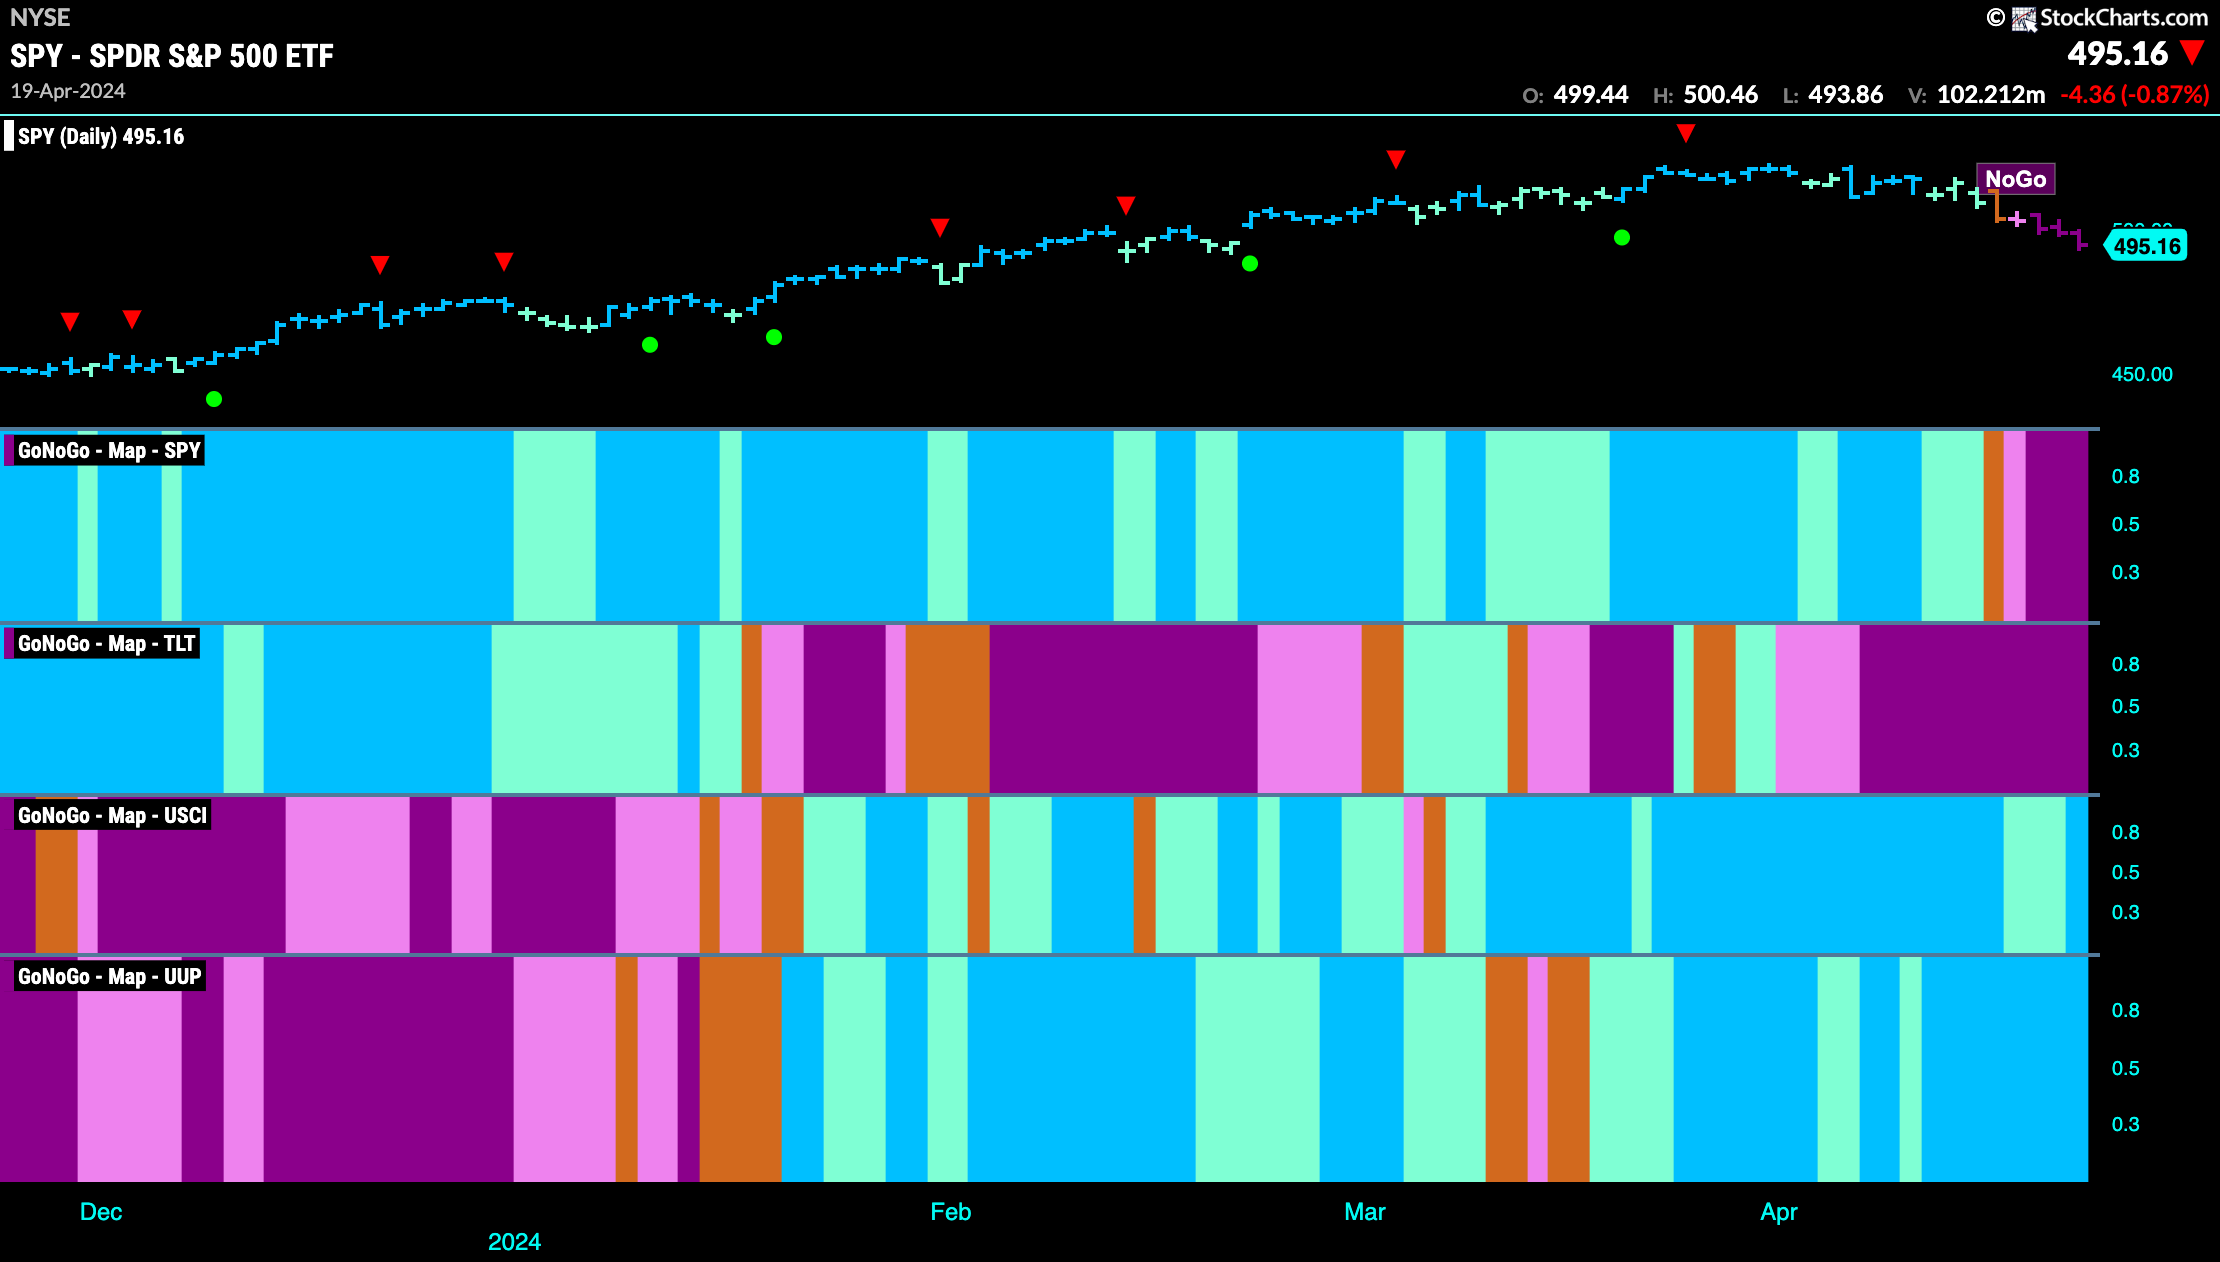The height and width of the screenshot is (1262, 2220).
Task: Click the leftmost red triangle marker
Action: coord(70,321)
